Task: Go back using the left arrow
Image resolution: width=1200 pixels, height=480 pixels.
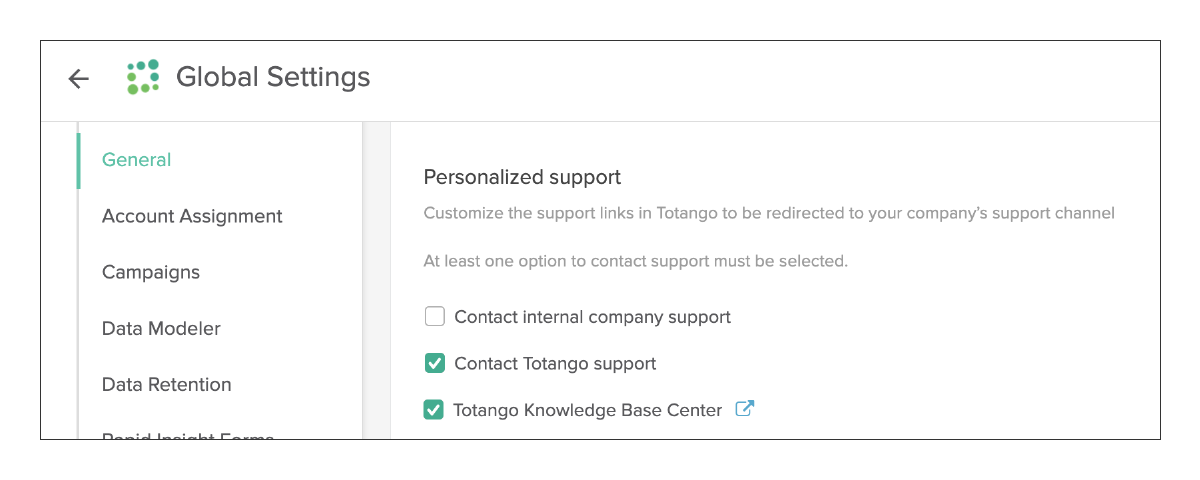Action: pos(78,79)
